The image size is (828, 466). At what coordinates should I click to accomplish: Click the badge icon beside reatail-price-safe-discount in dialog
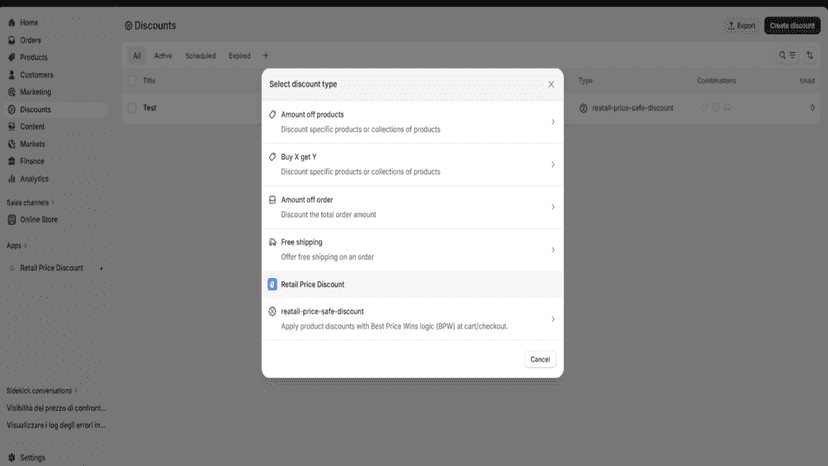tap(272, 311)
